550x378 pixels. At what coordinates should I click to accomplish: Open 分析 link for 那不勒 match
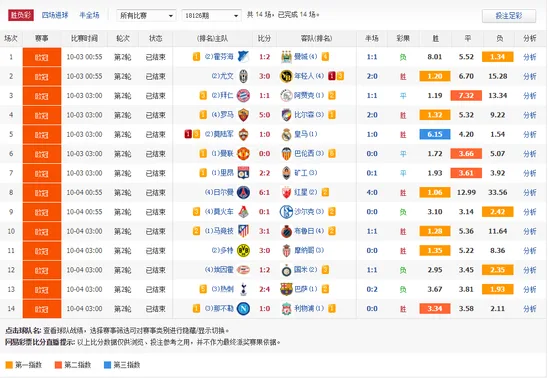click(x=530, y=309)
